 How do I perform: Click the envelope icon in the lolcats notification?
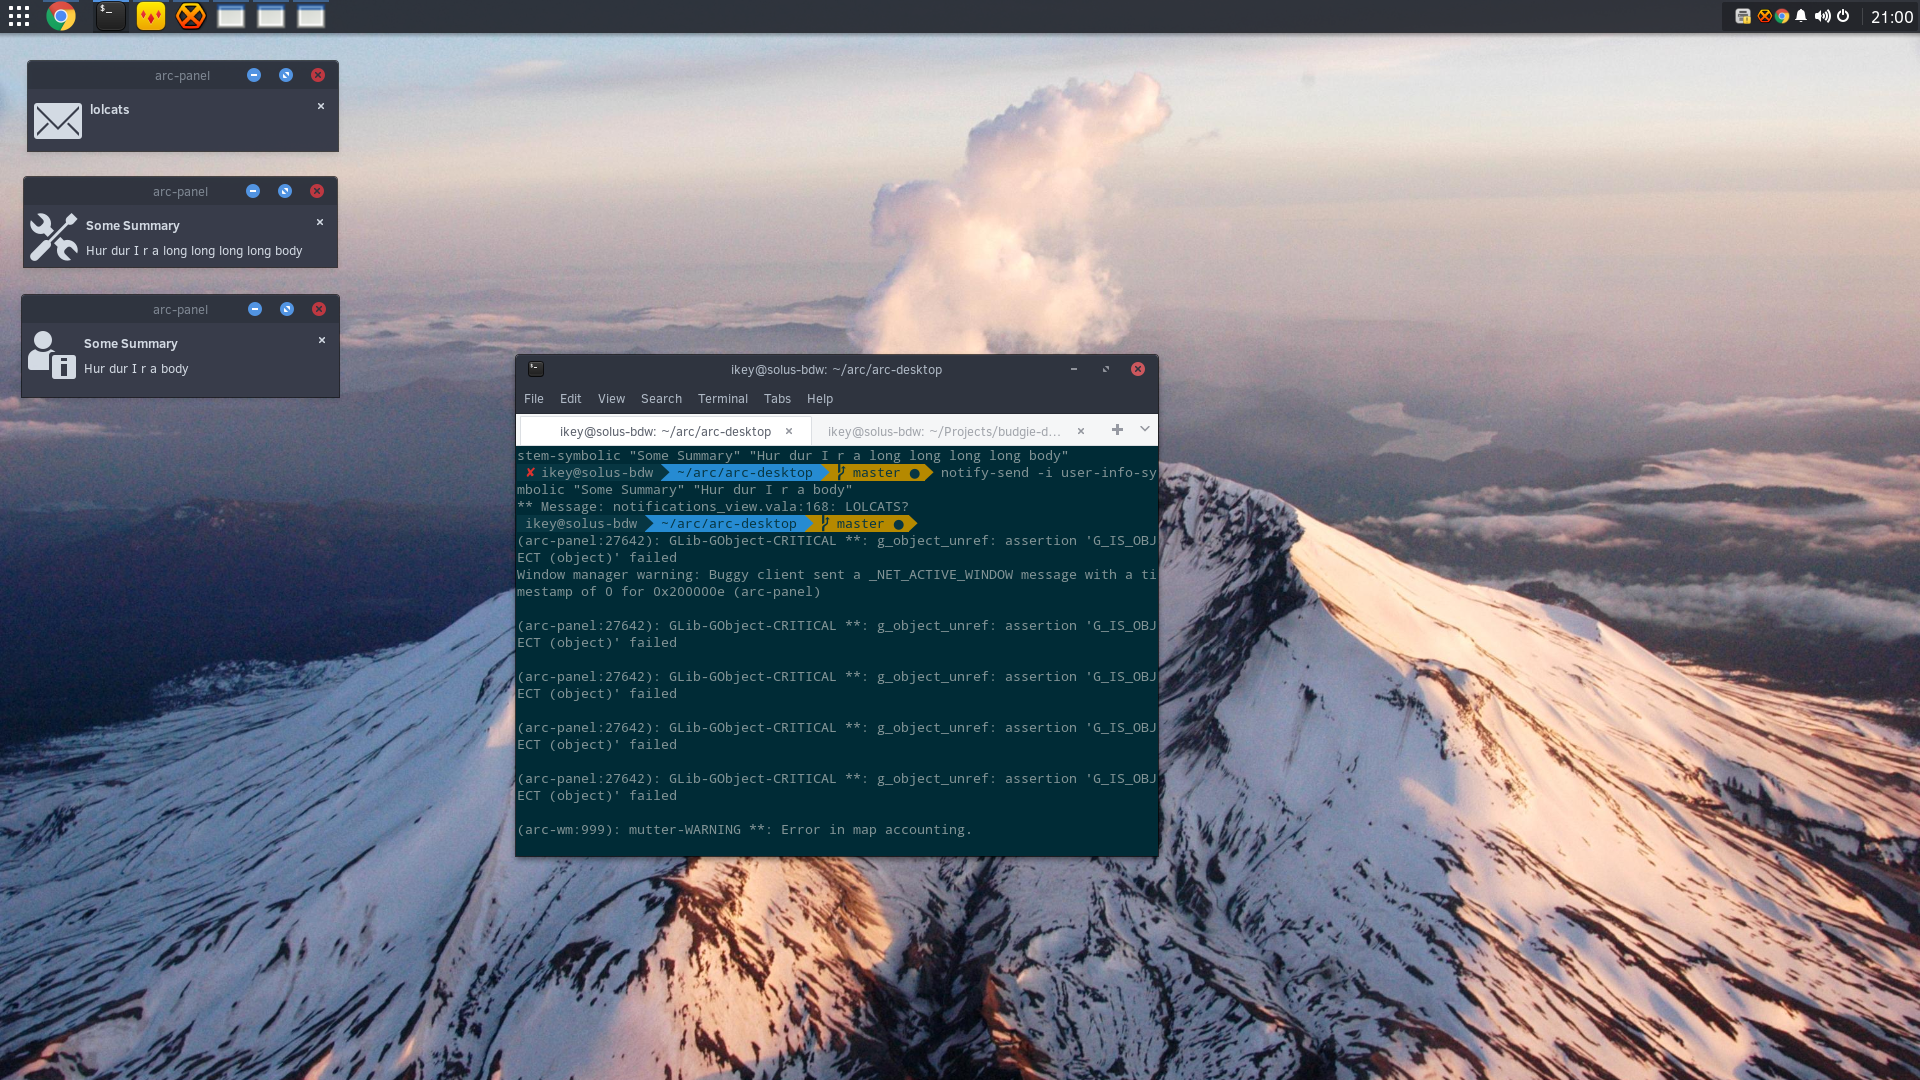(x=58, y=121)
